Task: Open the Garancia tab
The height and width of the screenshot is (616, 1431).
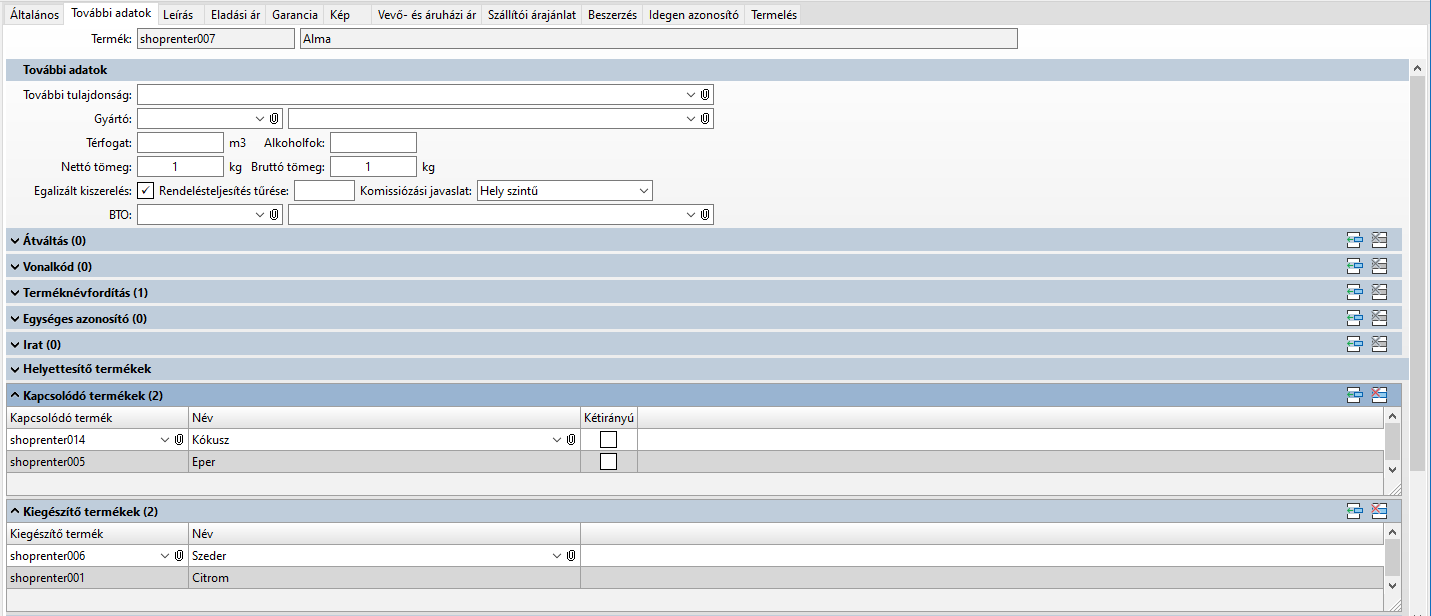Action: tap(294, 15)
